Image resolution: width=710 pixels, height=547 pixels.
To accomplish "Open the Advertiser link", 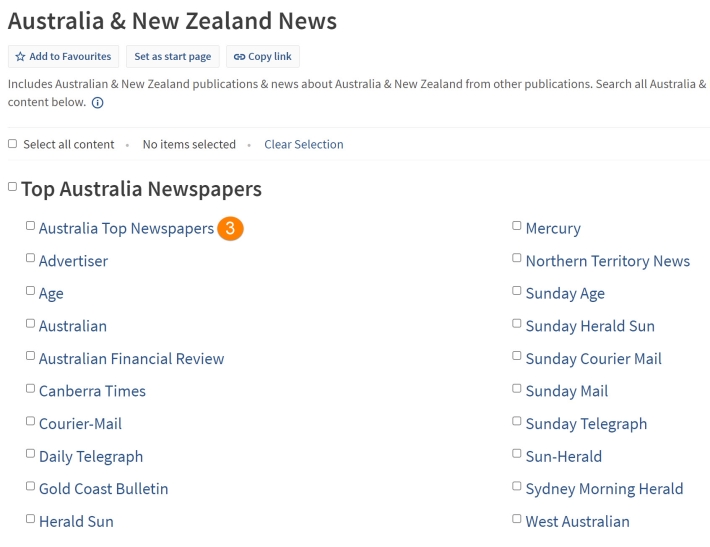I will pyautogui.click(x=73, y=261).
